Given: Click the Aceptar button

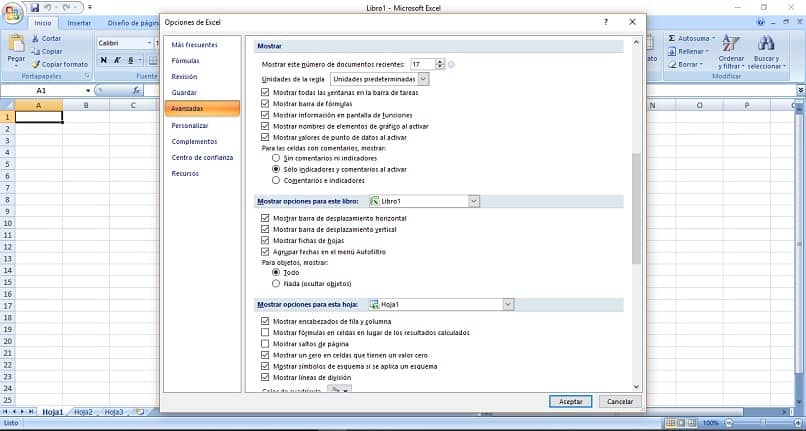Looking at the screenshot, I should point(571,402).
